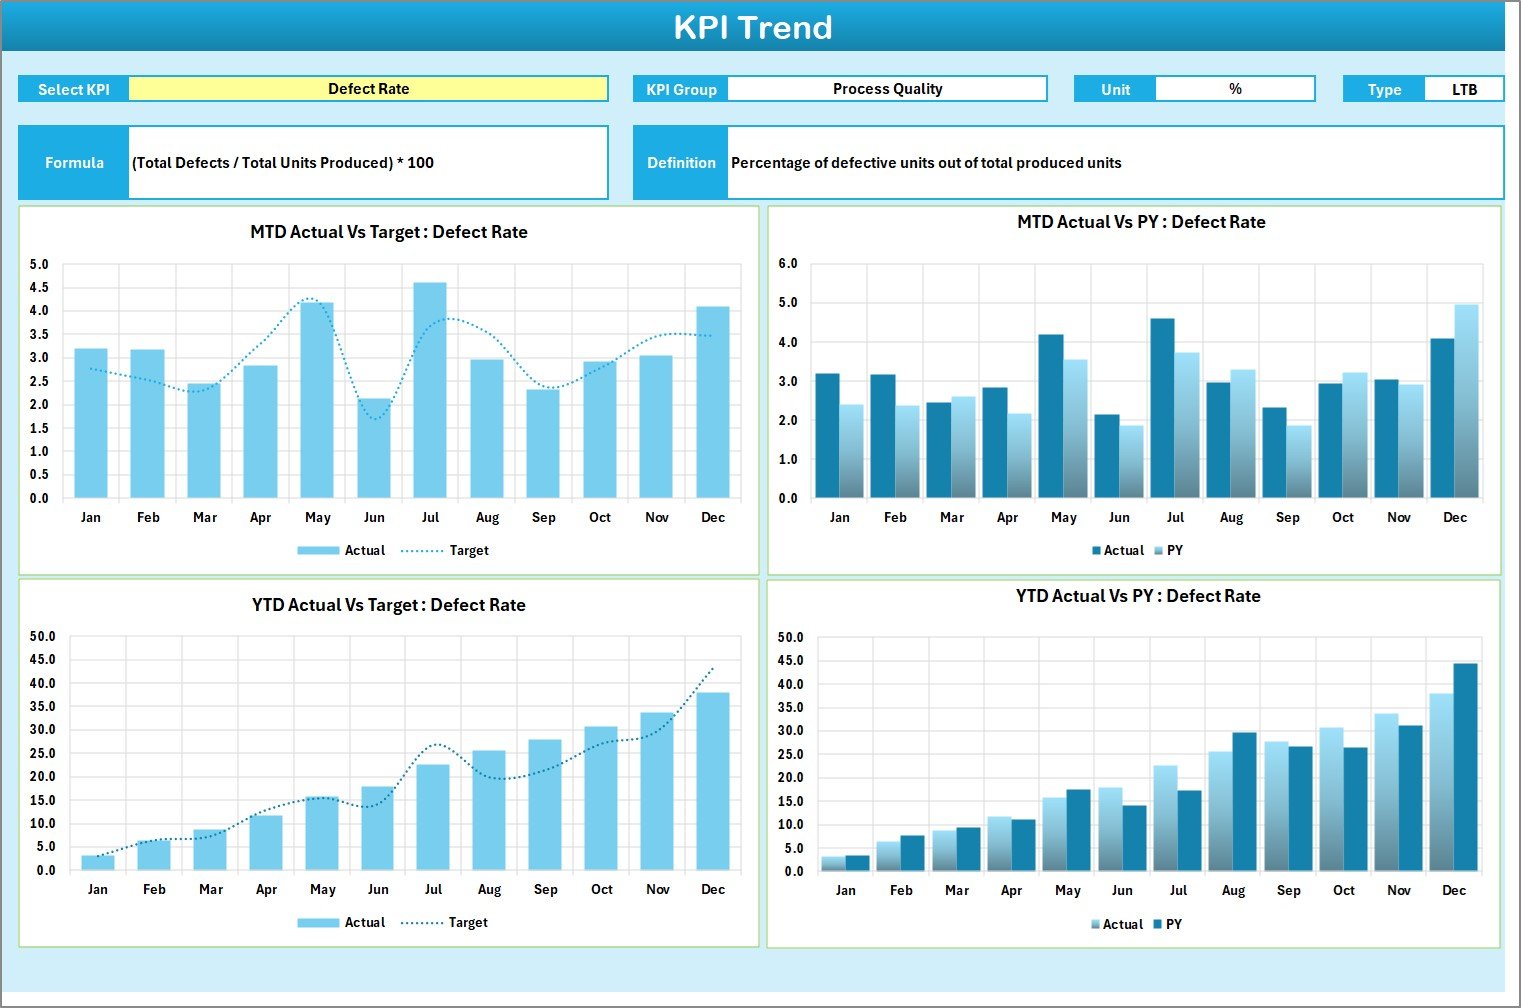Select the Definition description cell
Screen dimensions: 1521x1008
pyautogui.click(x=1114, y=163)
